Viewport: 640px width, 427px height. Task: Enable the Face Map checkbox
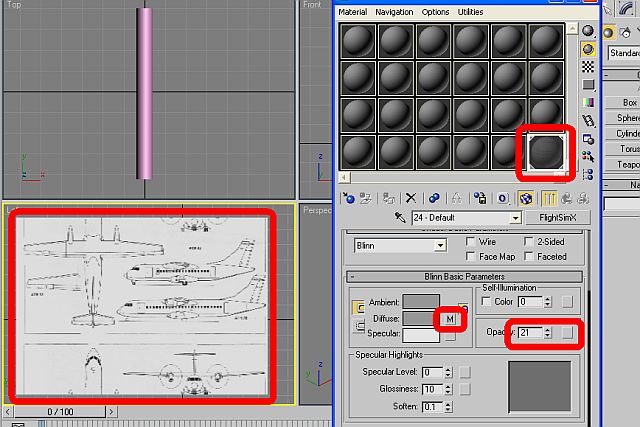(471, 256)
